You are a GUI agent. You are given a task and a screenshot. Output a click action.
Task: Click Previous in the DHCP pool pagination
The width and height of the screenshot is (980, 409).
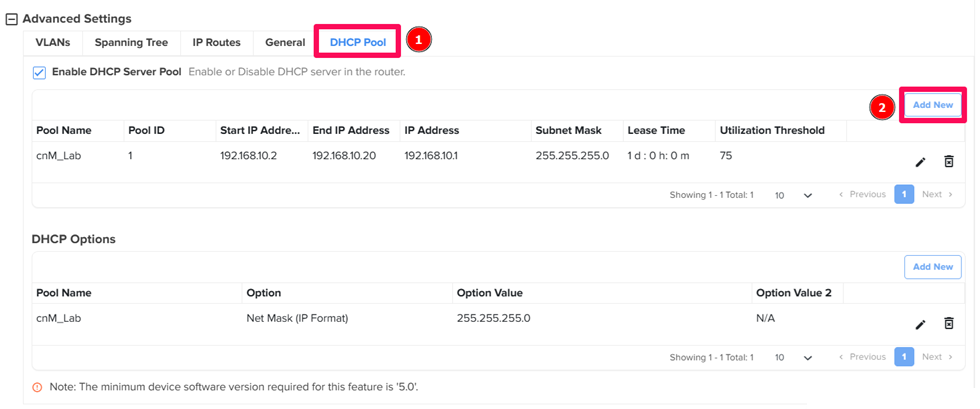861,195
